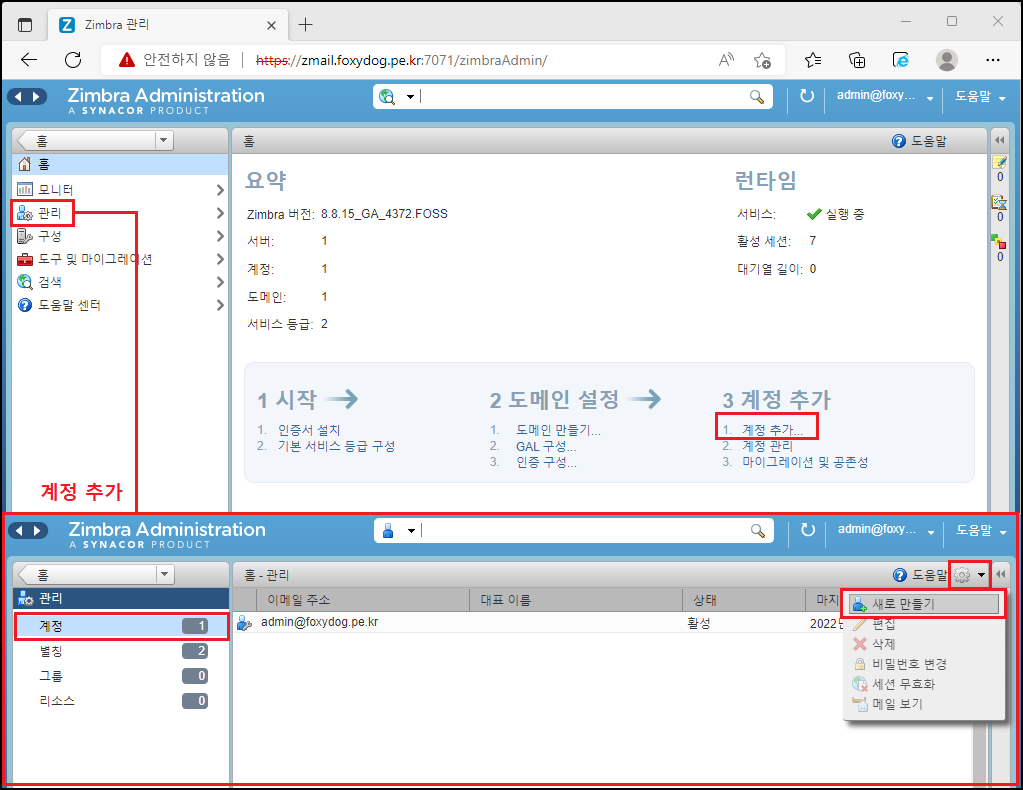Image resolution: width=1023 pixels, height=790 pixels.
Task: Choose 새로 만들기 from the gear menu
Action: click(x=924, y=604)
